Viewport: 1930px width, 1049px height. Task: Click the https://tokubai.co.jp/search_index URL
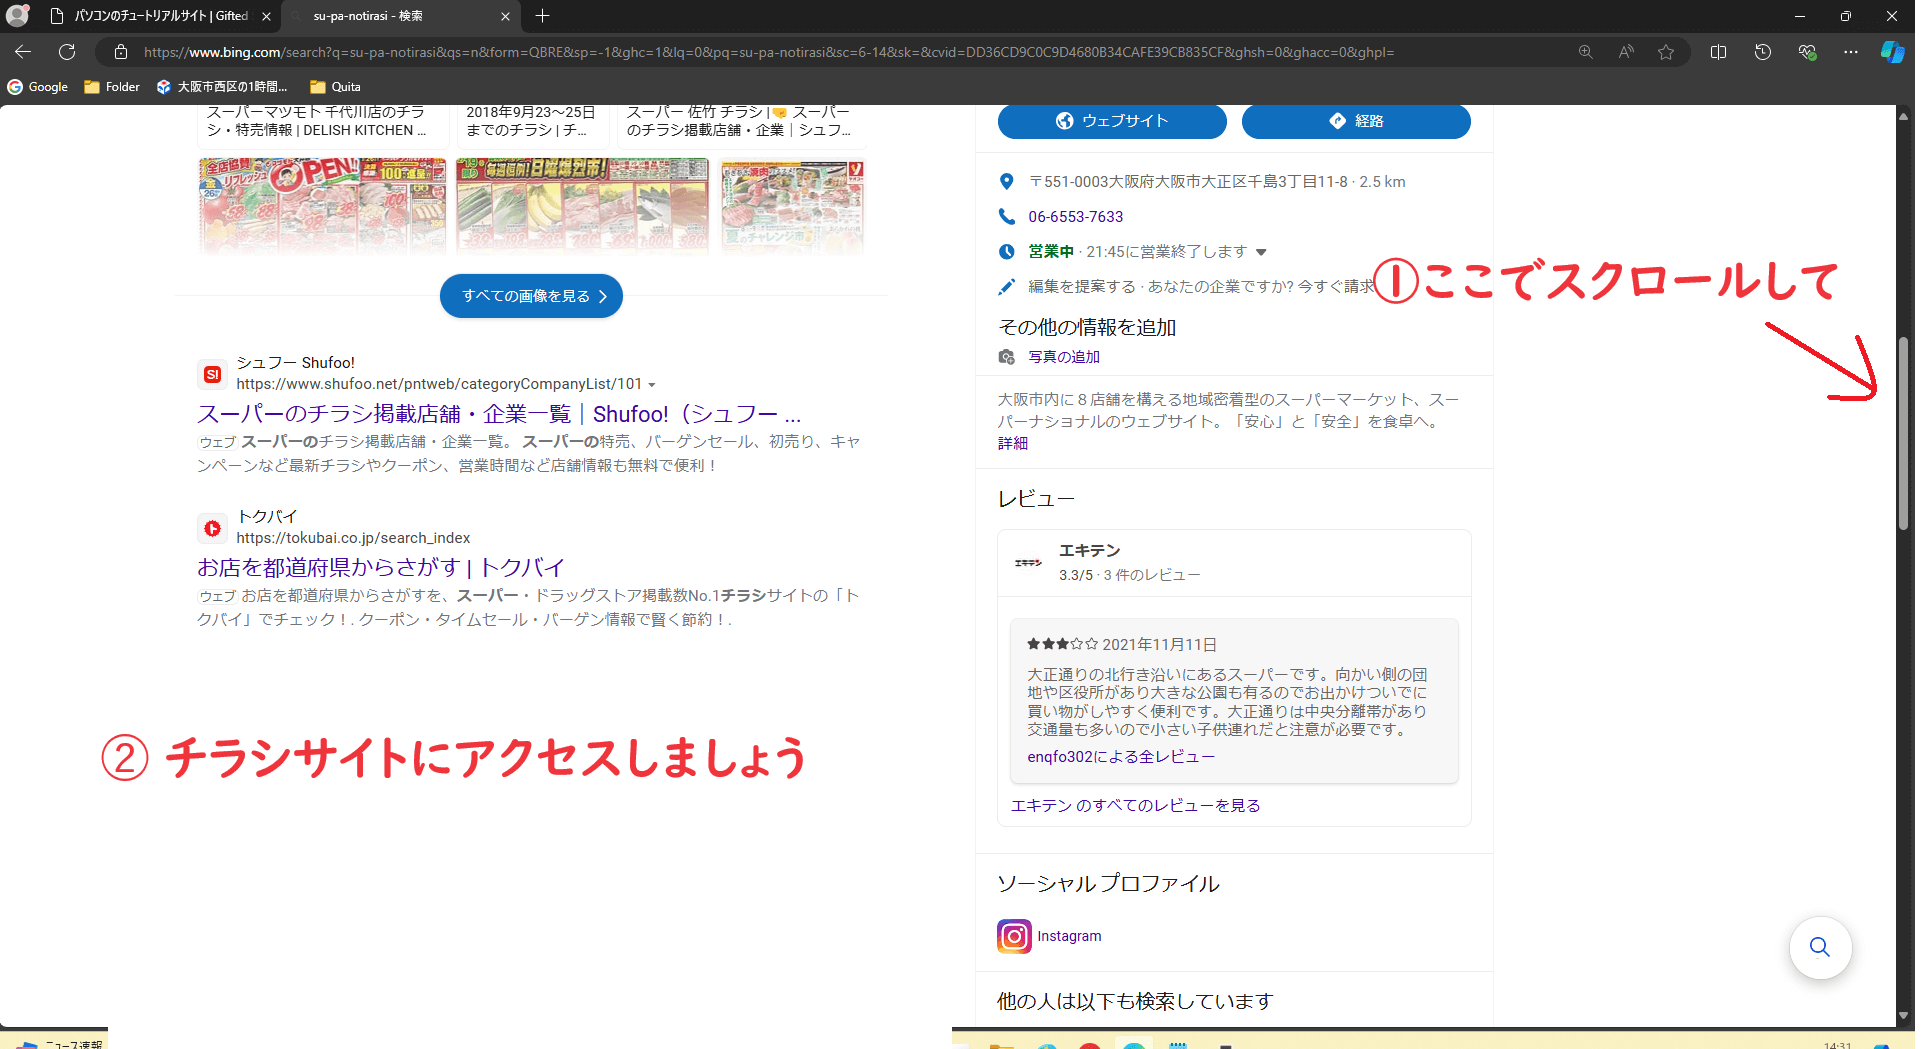click(x=353, y=538)
